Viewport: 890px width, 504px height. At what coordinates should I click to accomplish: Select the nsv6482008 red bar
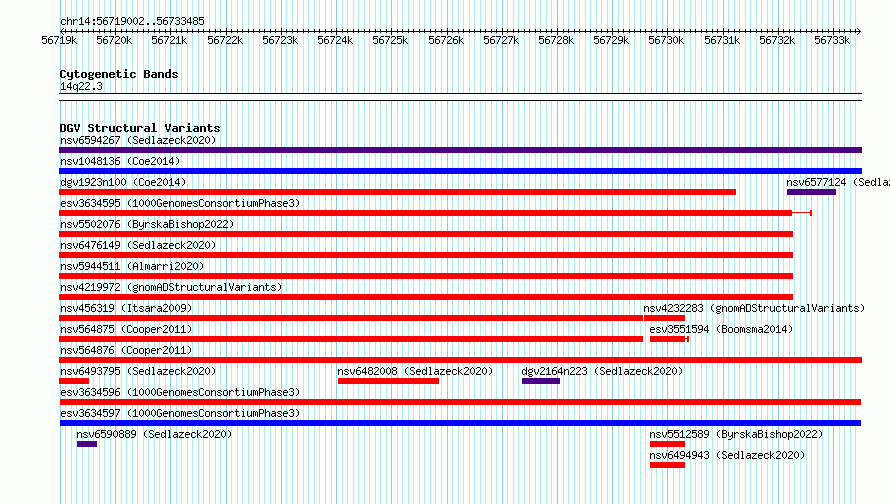388,381
